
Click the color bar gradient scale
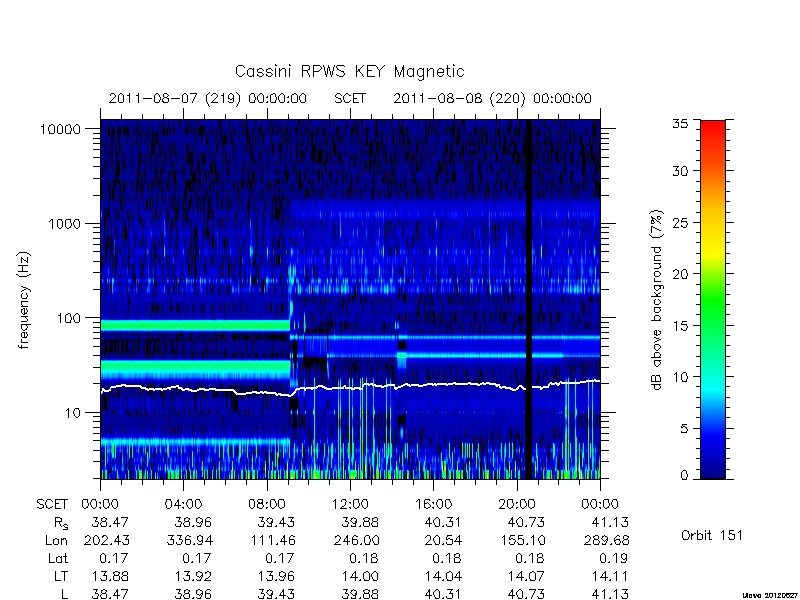713,299
